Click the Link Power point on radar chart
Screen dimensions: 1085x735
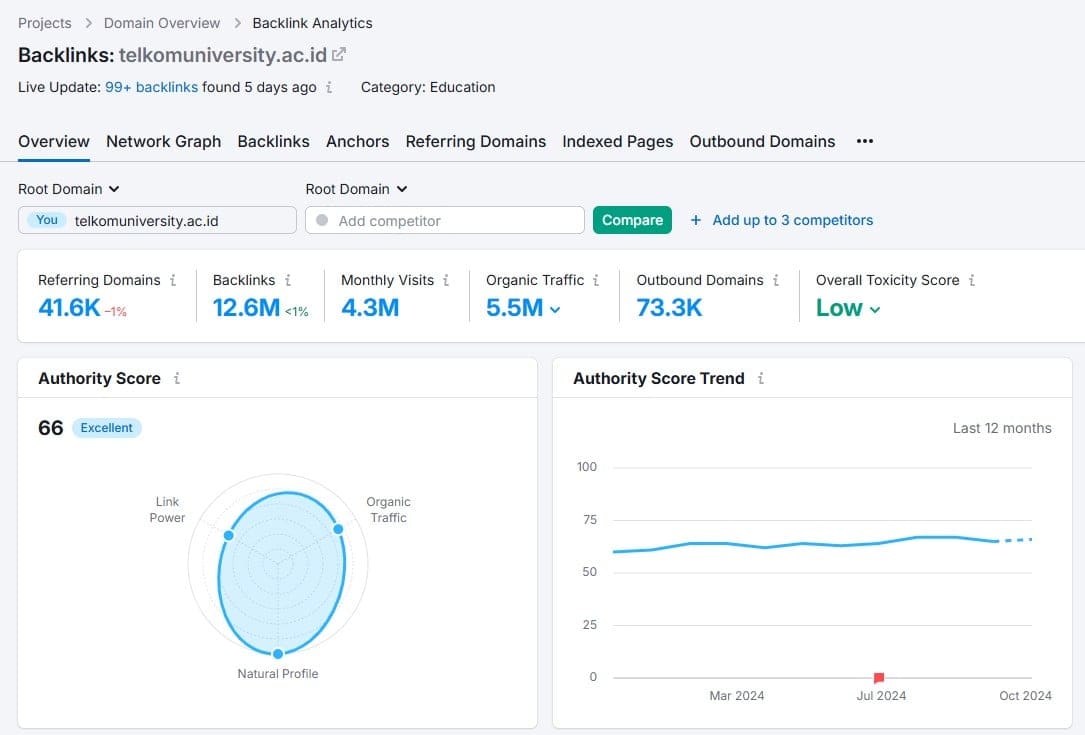click(228, 535)
